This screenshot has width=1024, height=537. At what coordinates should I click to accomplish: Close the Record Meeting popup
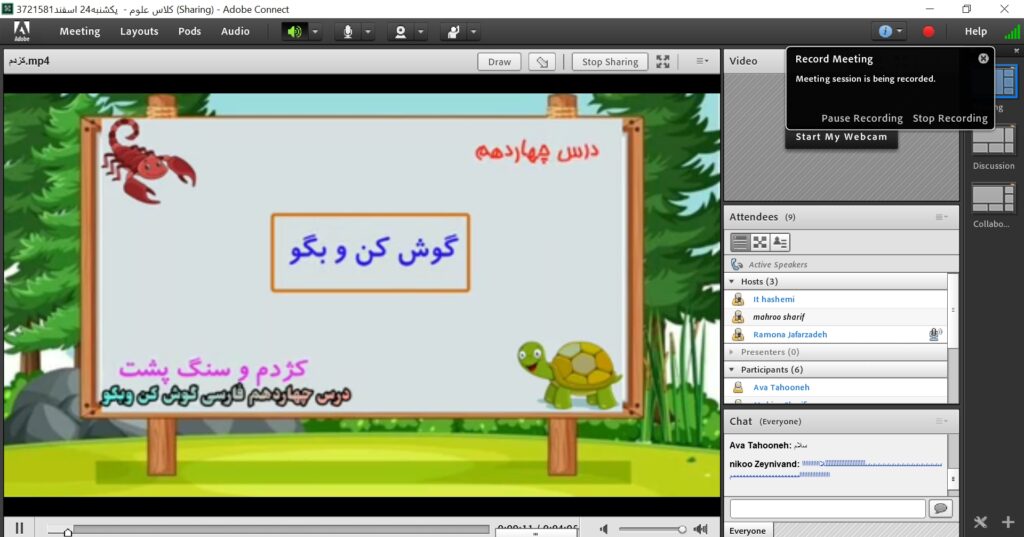(983, 59)
